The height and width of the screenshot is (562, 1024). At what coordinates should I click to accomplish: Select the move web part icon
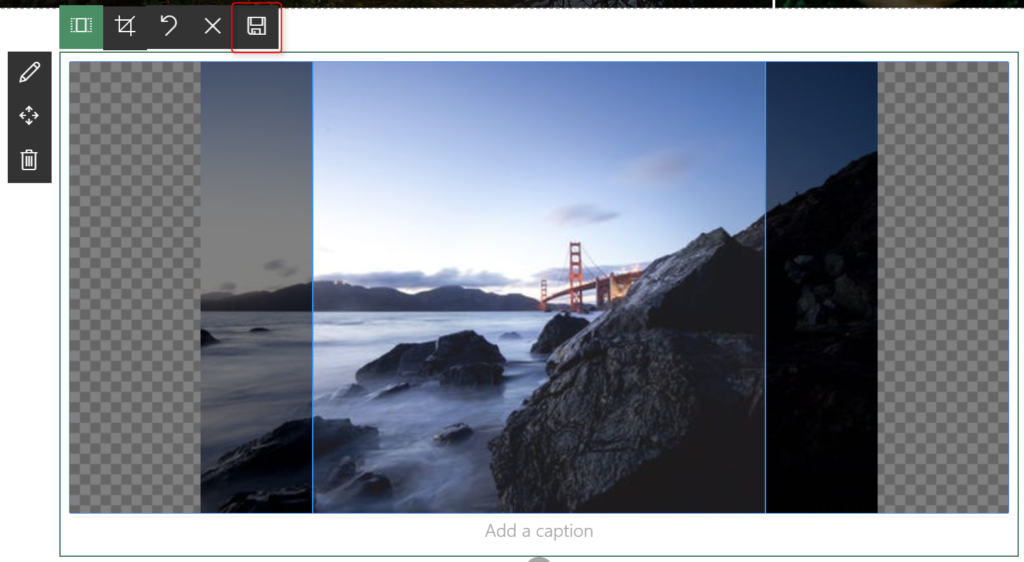coord(29,116)
